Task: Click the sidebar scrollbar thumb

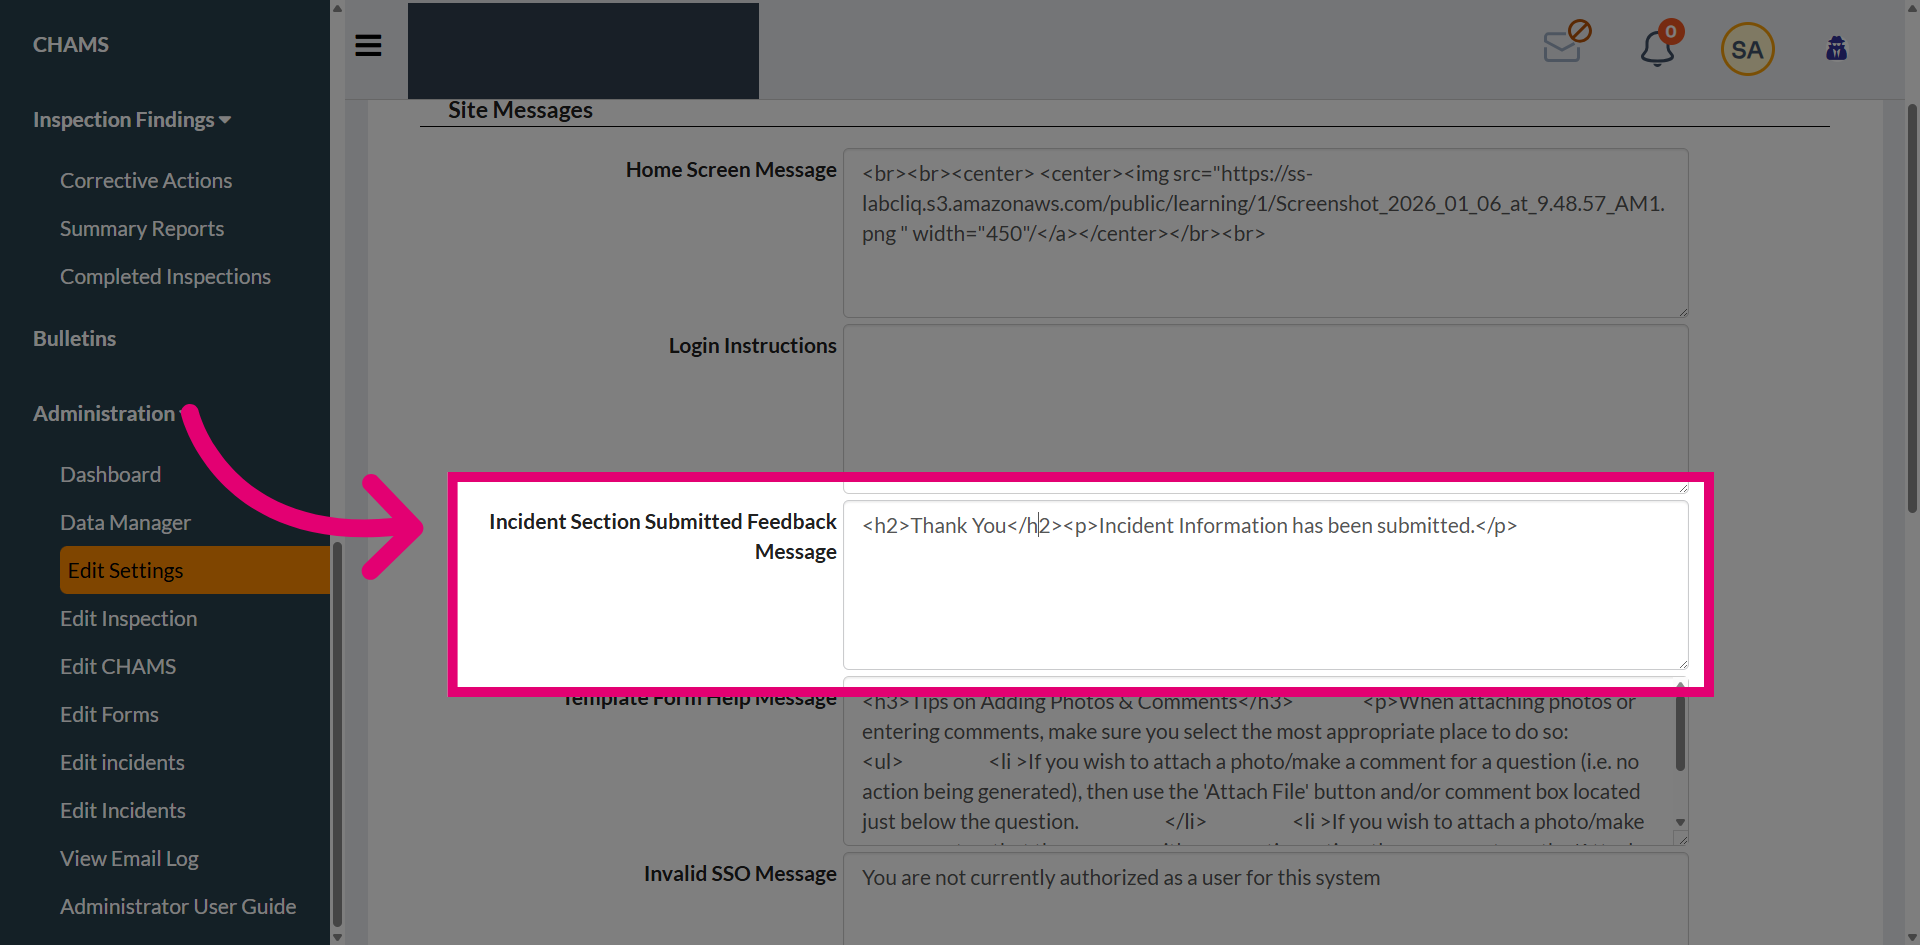Action: coord(337,735)
